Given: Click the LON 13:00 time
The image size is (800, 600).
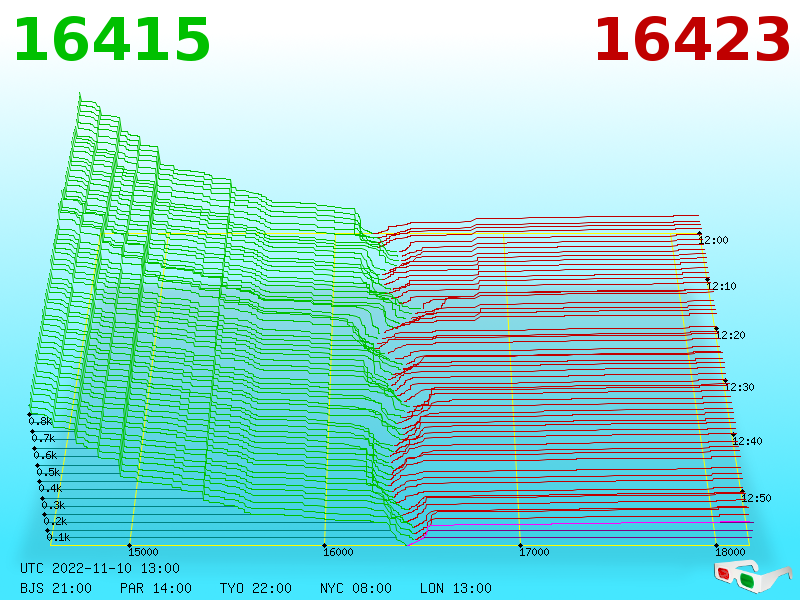Looking at the screenshot, I should pyautogui.click(x=456, y=588).
